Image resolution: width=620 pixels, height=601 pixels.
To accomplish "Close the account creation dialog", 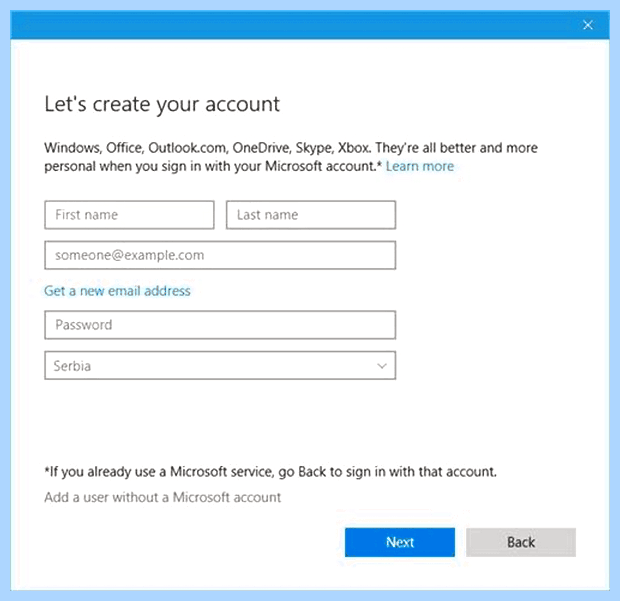I will pyautogui.click(x=588, y=25).
